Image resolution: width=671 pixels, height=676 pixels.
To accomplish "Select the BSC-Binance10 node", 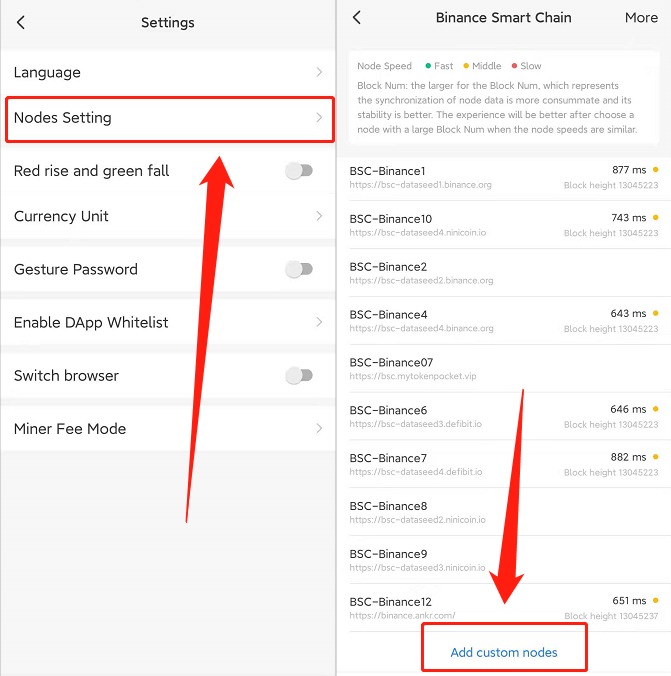I will (504, 225).
